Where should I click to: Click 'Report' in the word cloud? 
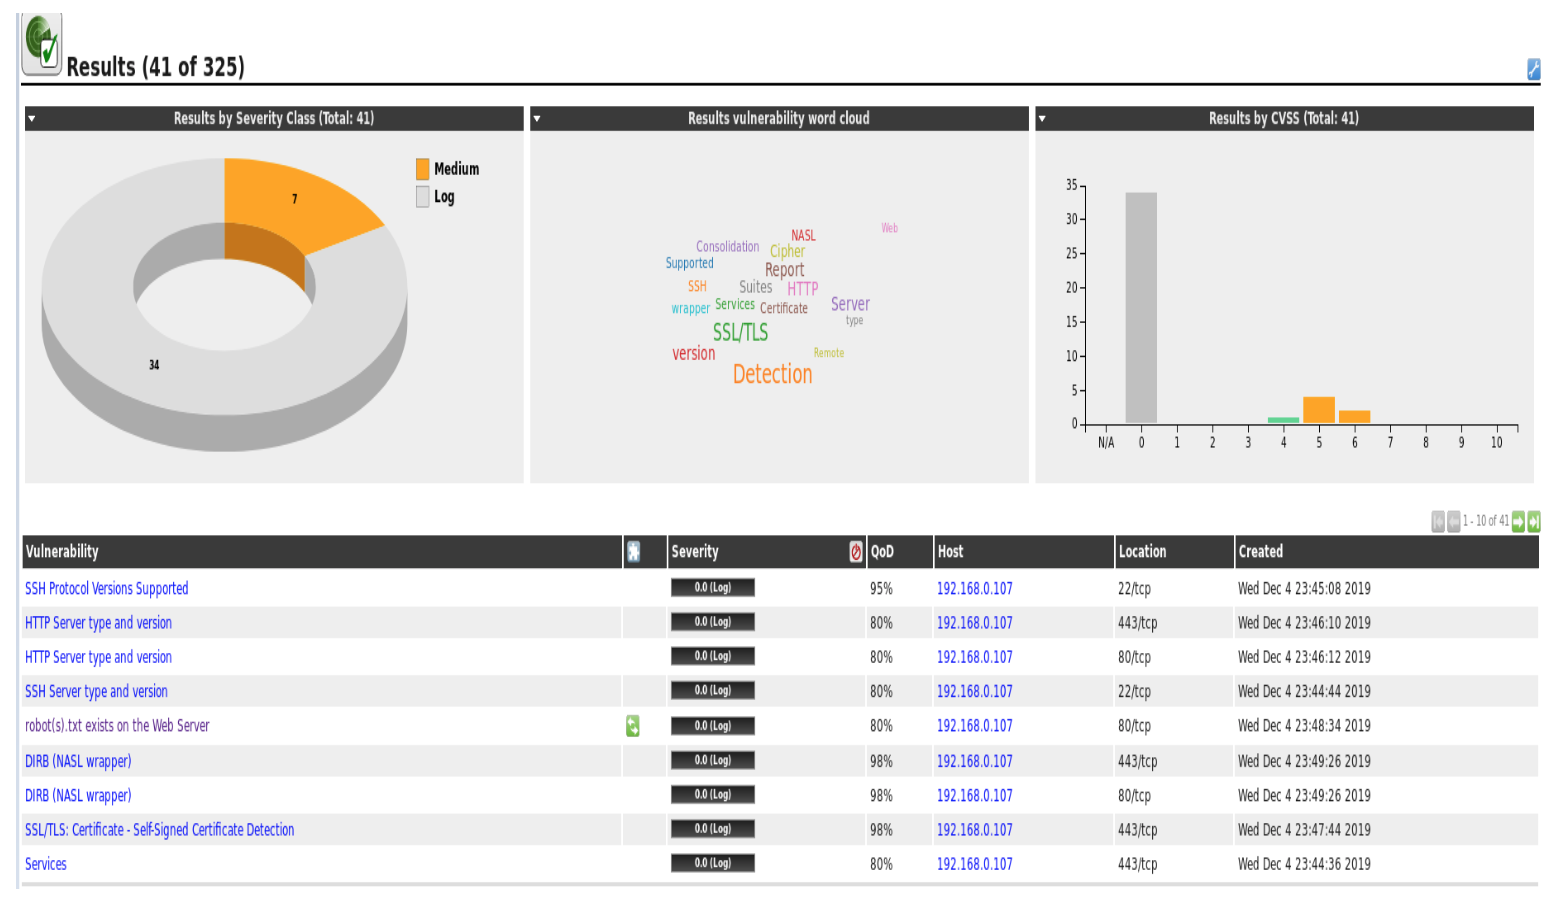[785, 270]
